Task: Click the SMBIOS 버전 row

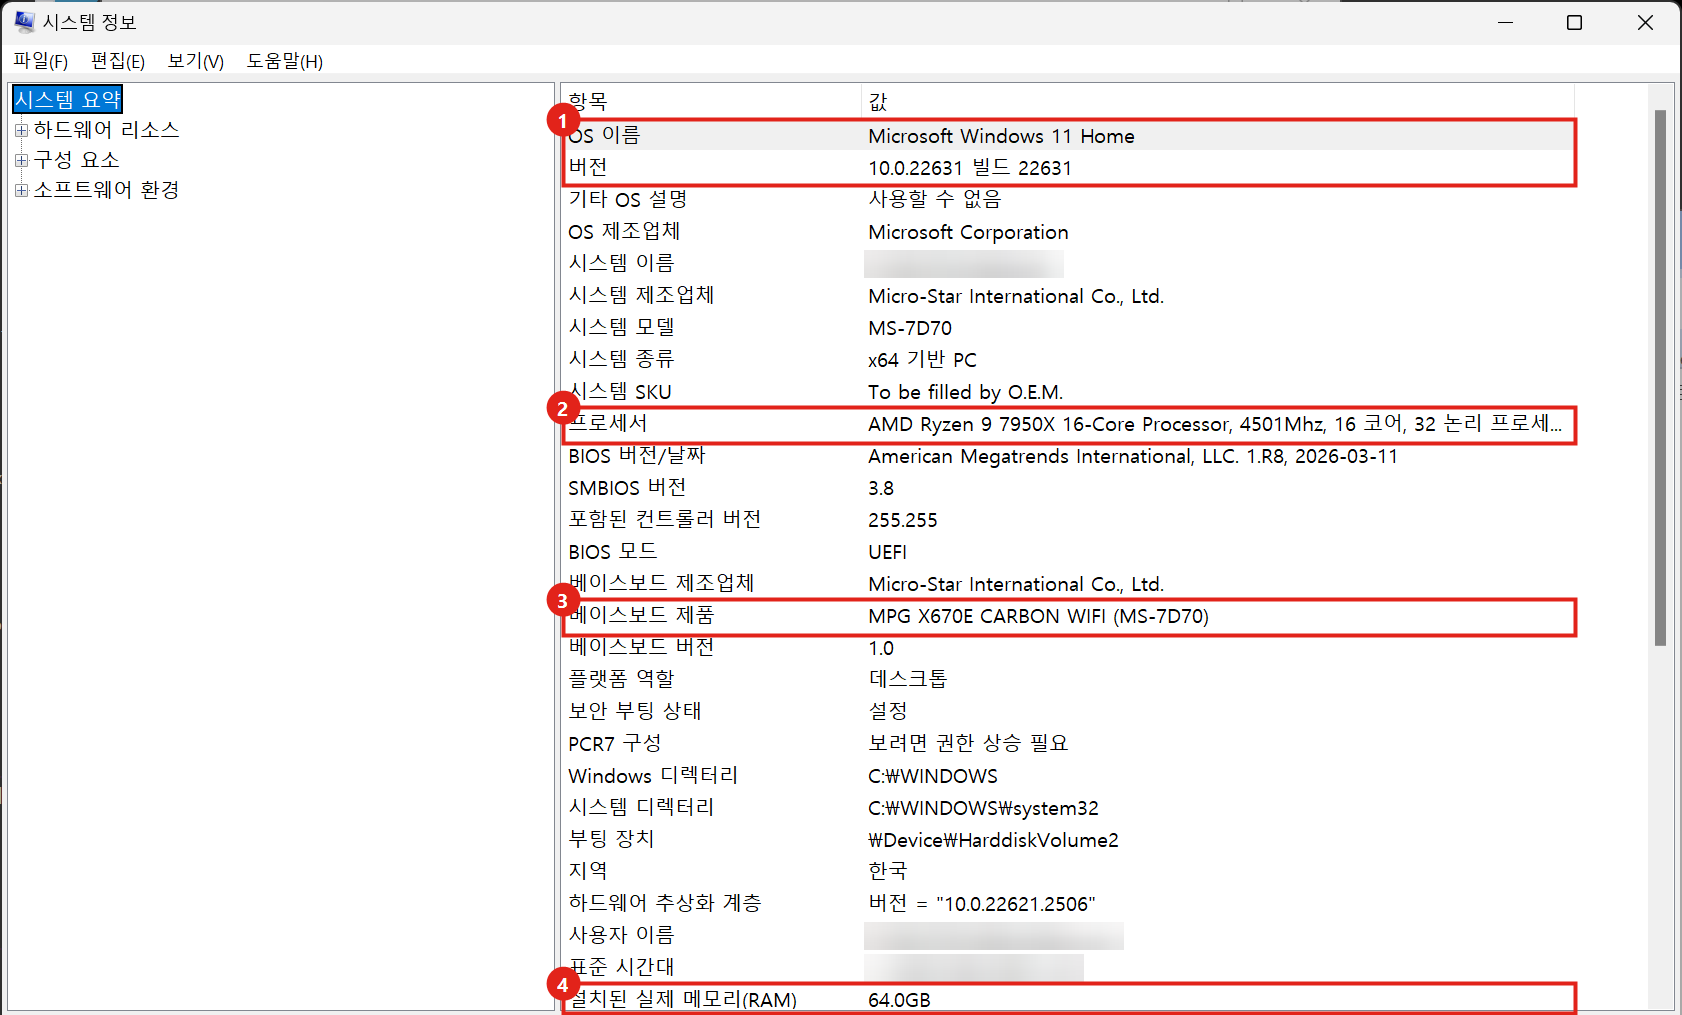Action: pos(1068,488)
